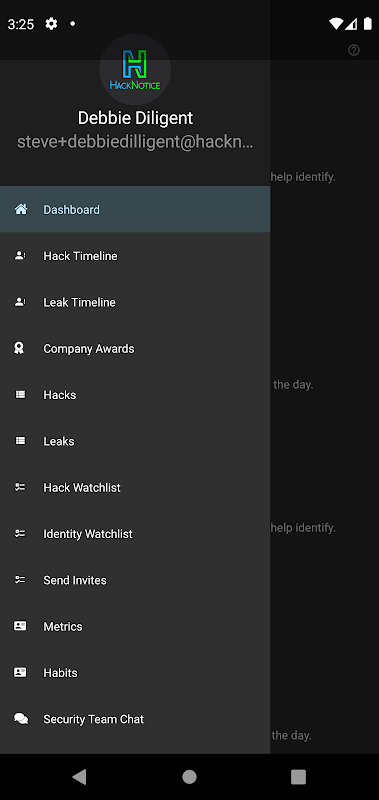Tap the clock showing 3:25

click(21, 24)
